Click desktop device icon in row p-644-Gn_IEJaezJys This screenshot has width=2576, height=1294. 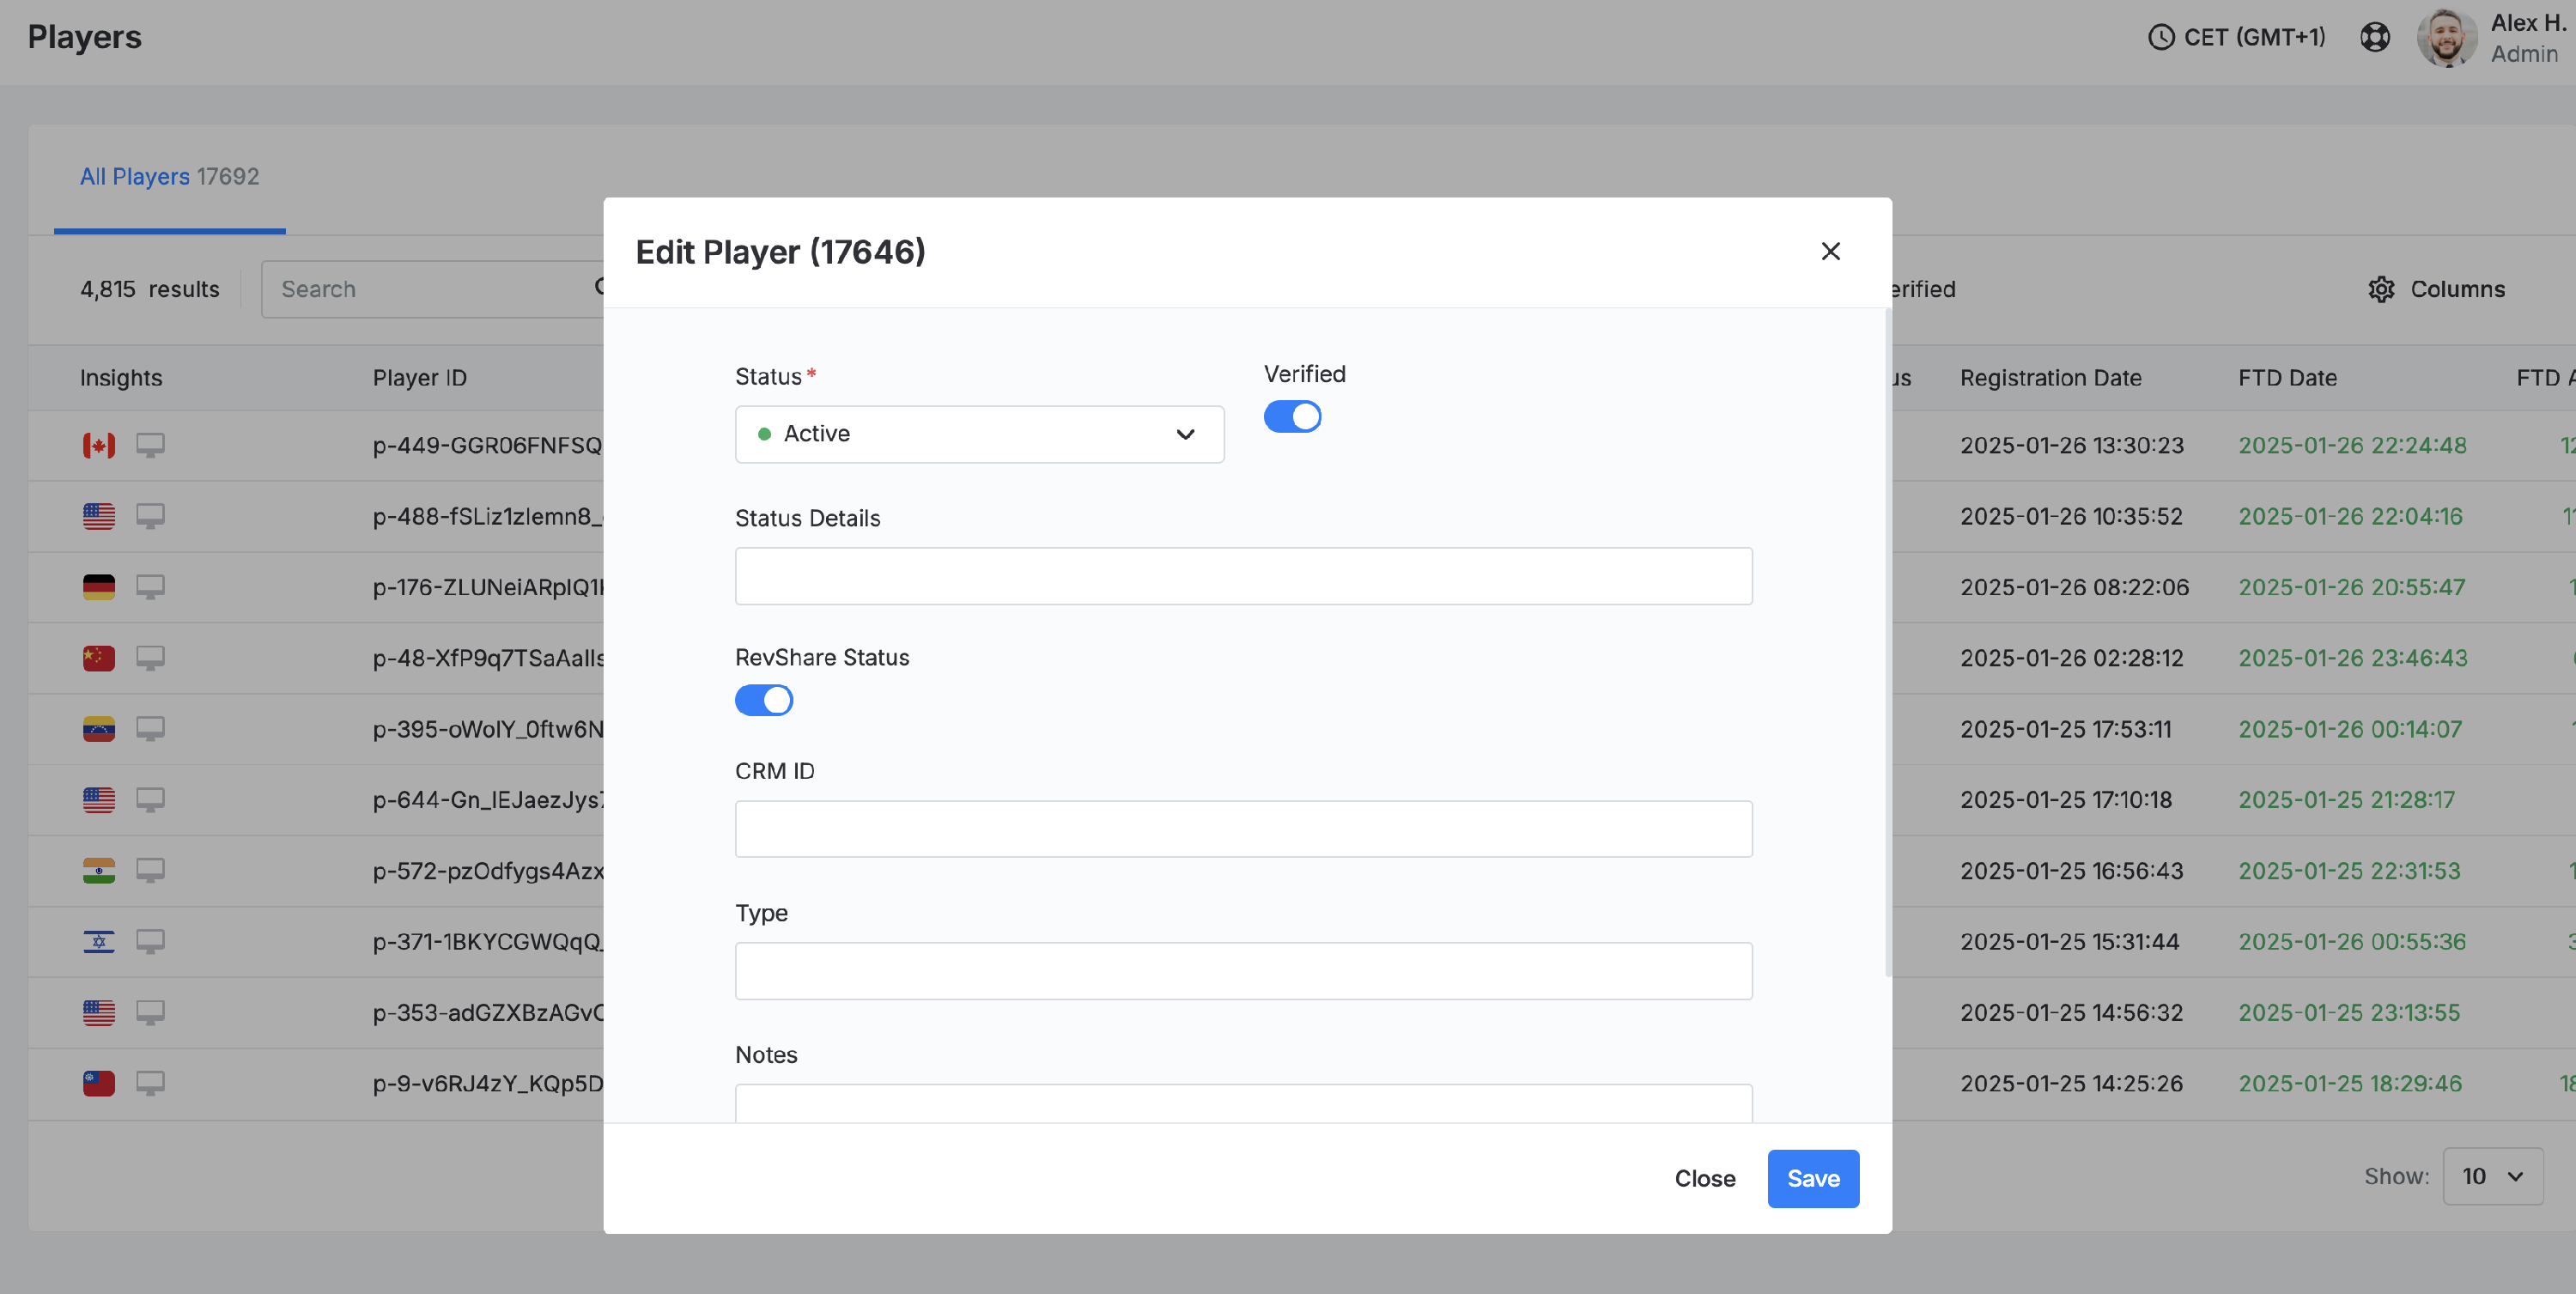click(150, 800)
